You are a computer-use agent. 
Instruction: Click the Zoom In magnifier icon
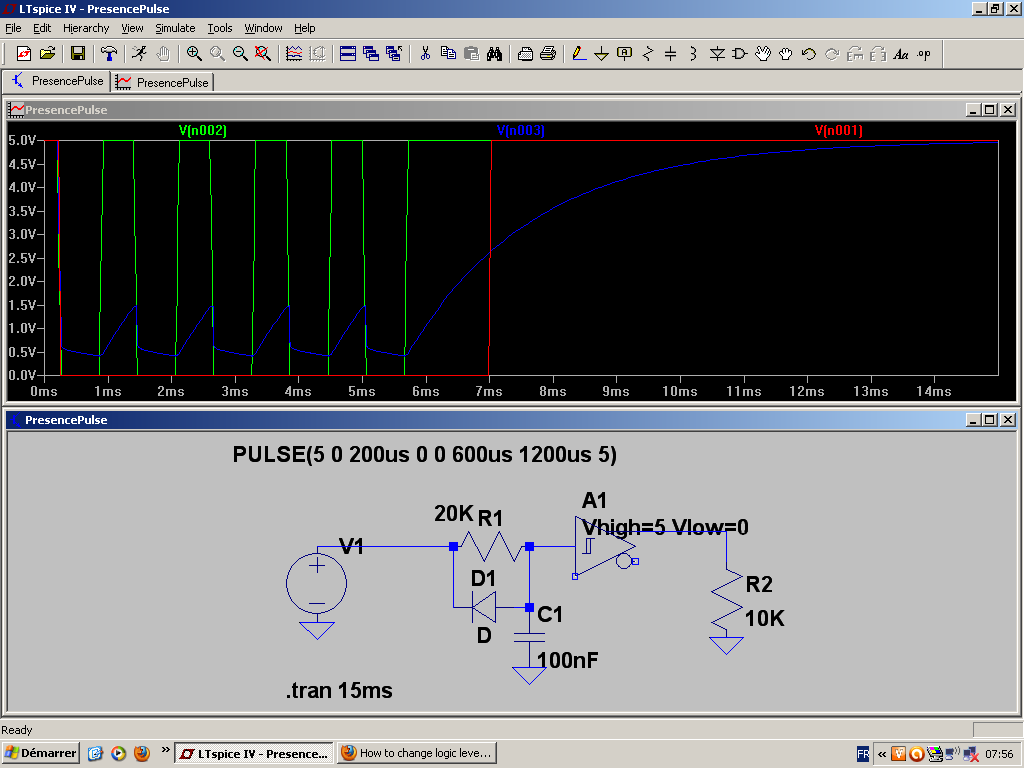coord(194,54)
